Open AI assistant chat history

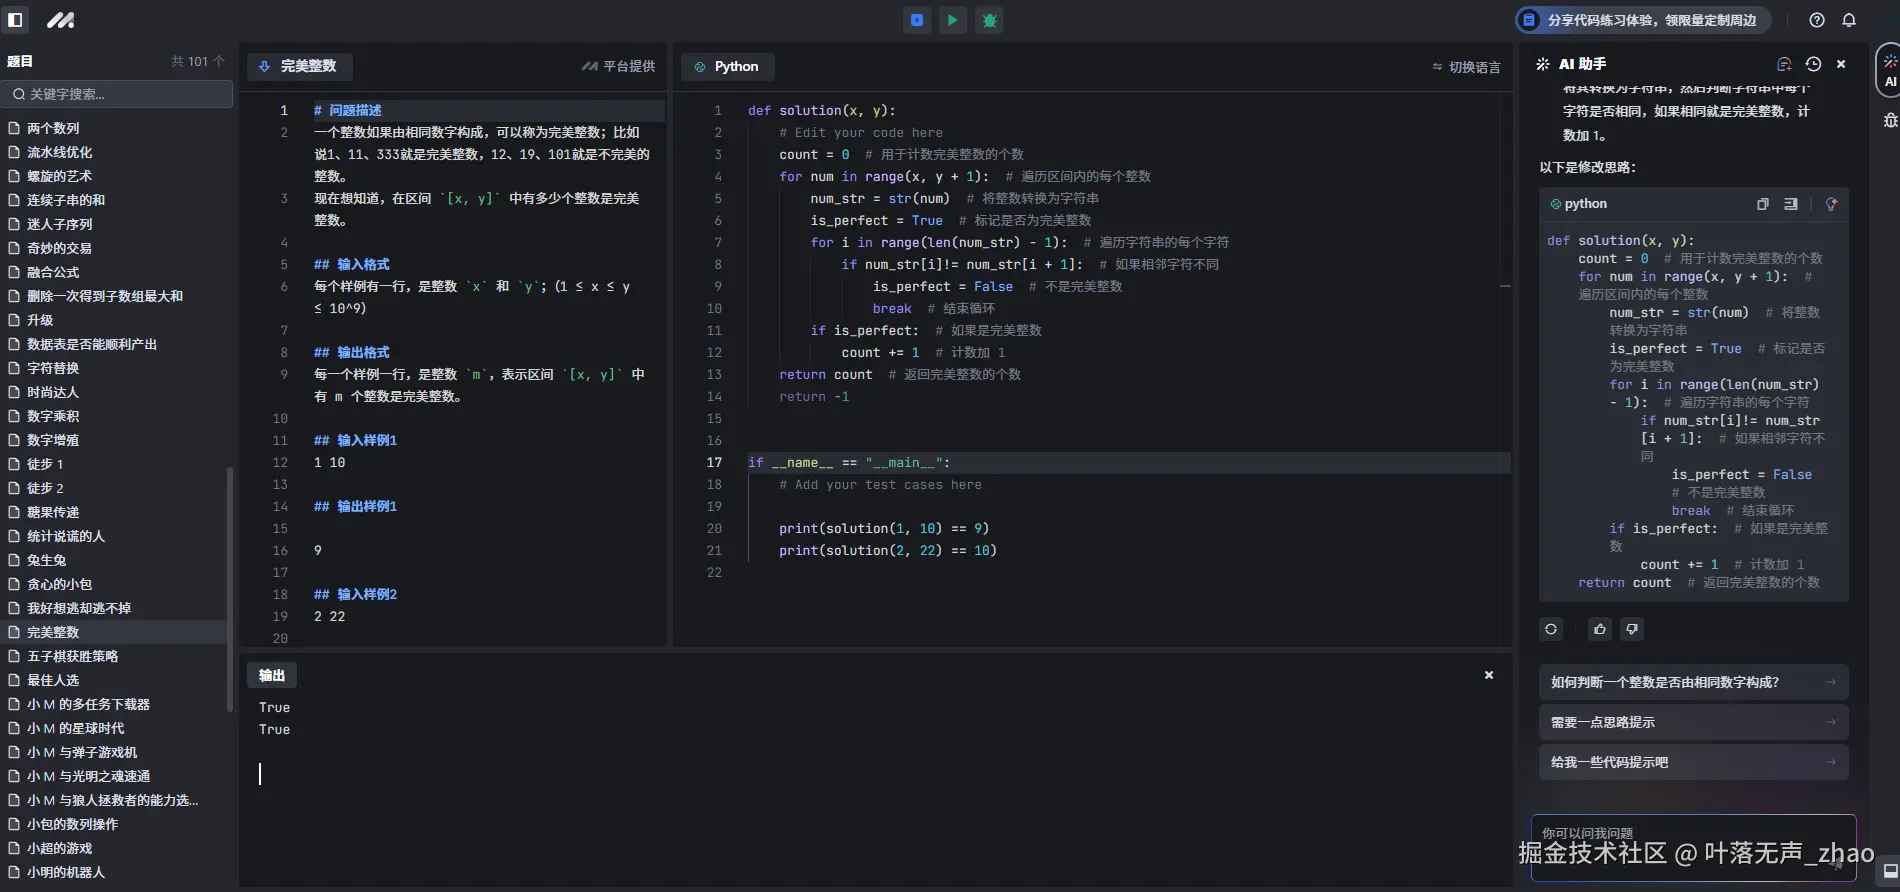1813,64
